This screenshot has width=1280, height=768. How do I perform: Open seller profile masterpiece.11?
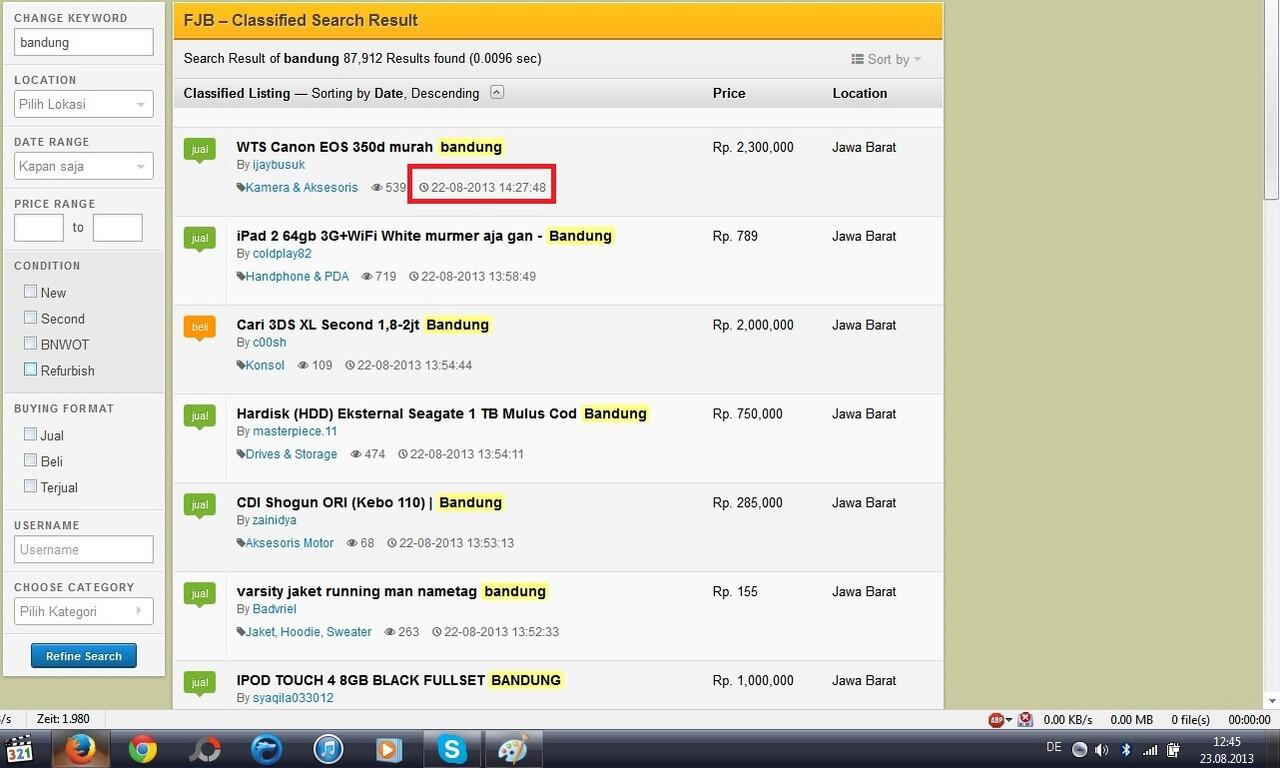(x=295, y=432)
